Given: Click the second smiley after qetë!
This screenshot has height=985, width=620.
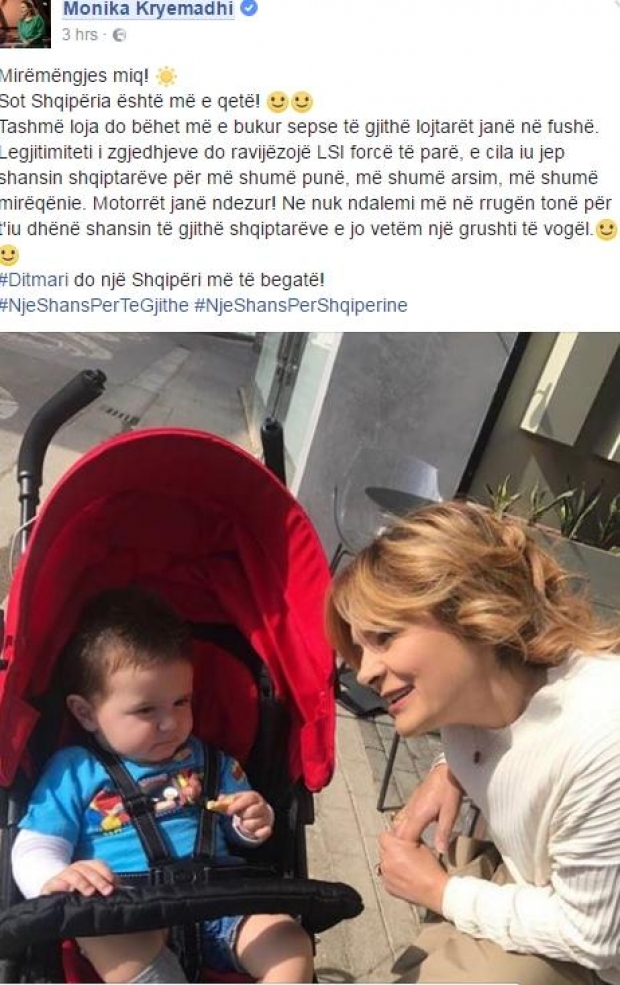Looking at the screenshot, I should tap(302, 102).
